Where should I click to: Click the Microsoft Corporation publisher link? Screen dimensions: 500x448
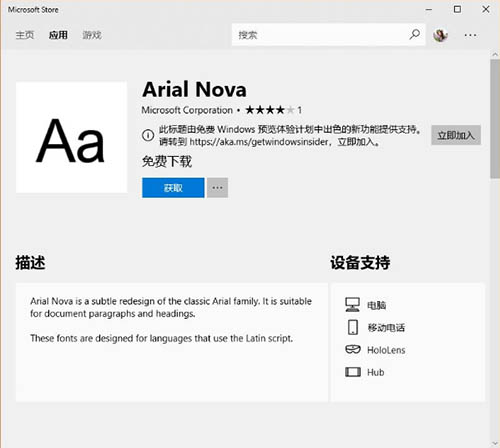[187, 110]
